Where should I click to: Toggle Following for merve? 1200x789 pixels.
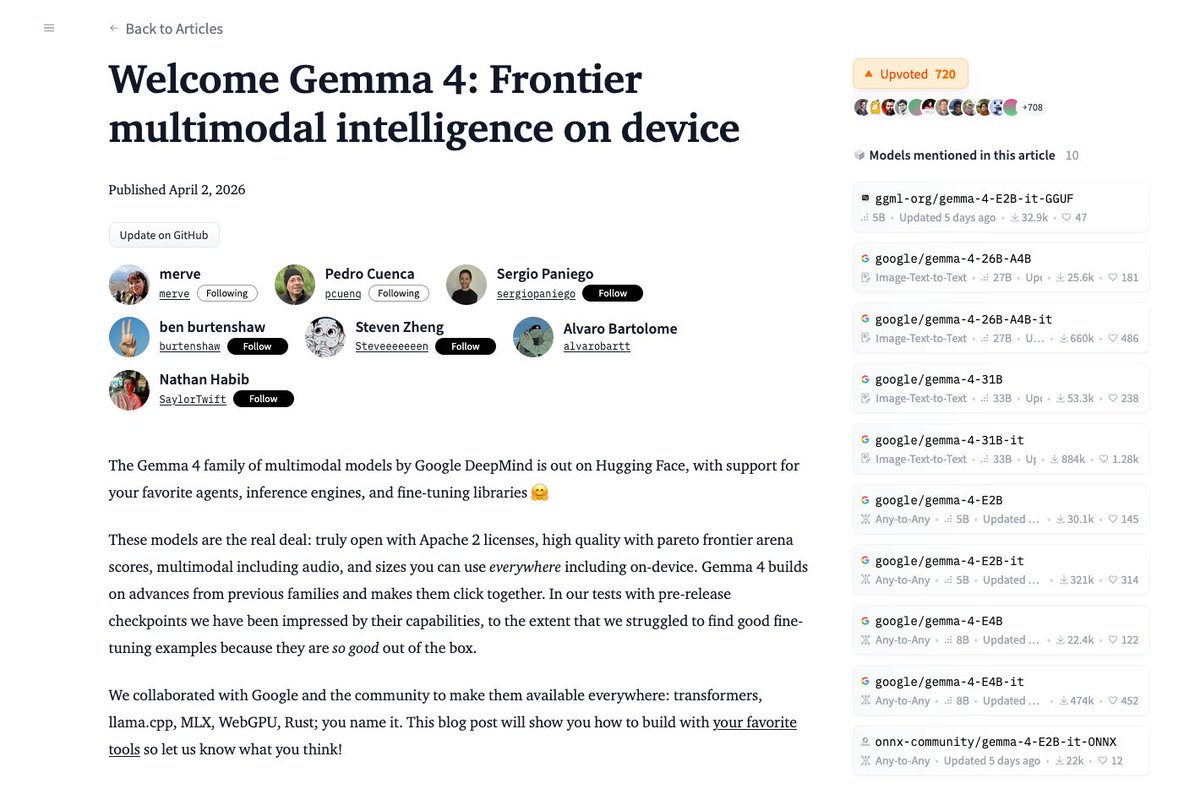(x=227, y=293)
